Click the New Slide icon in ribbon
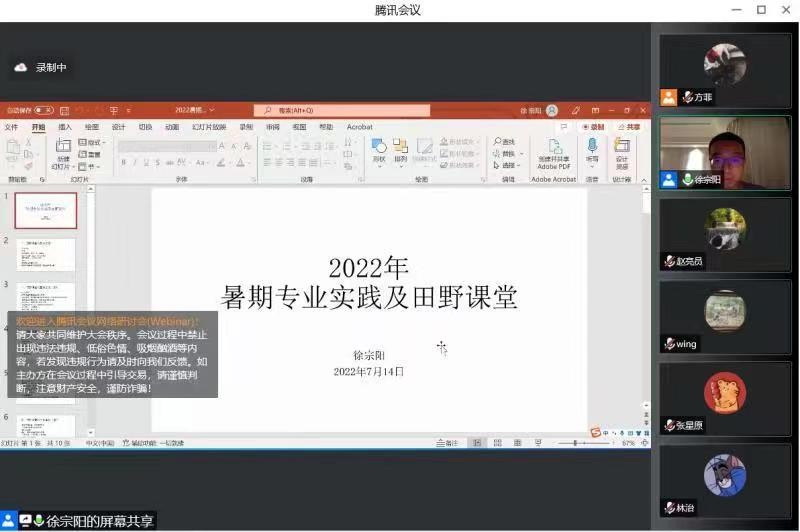 coord(63,150)
